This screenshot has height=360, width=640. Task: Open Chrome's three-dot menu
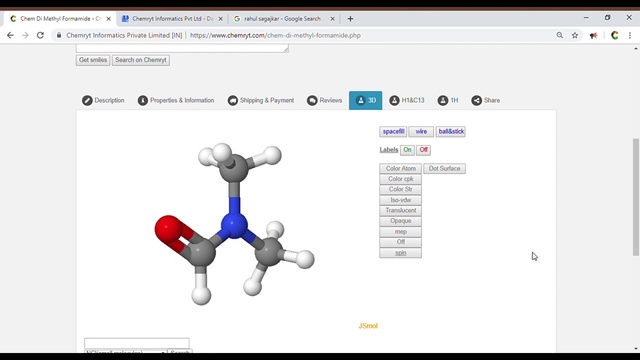click(630, 36)
